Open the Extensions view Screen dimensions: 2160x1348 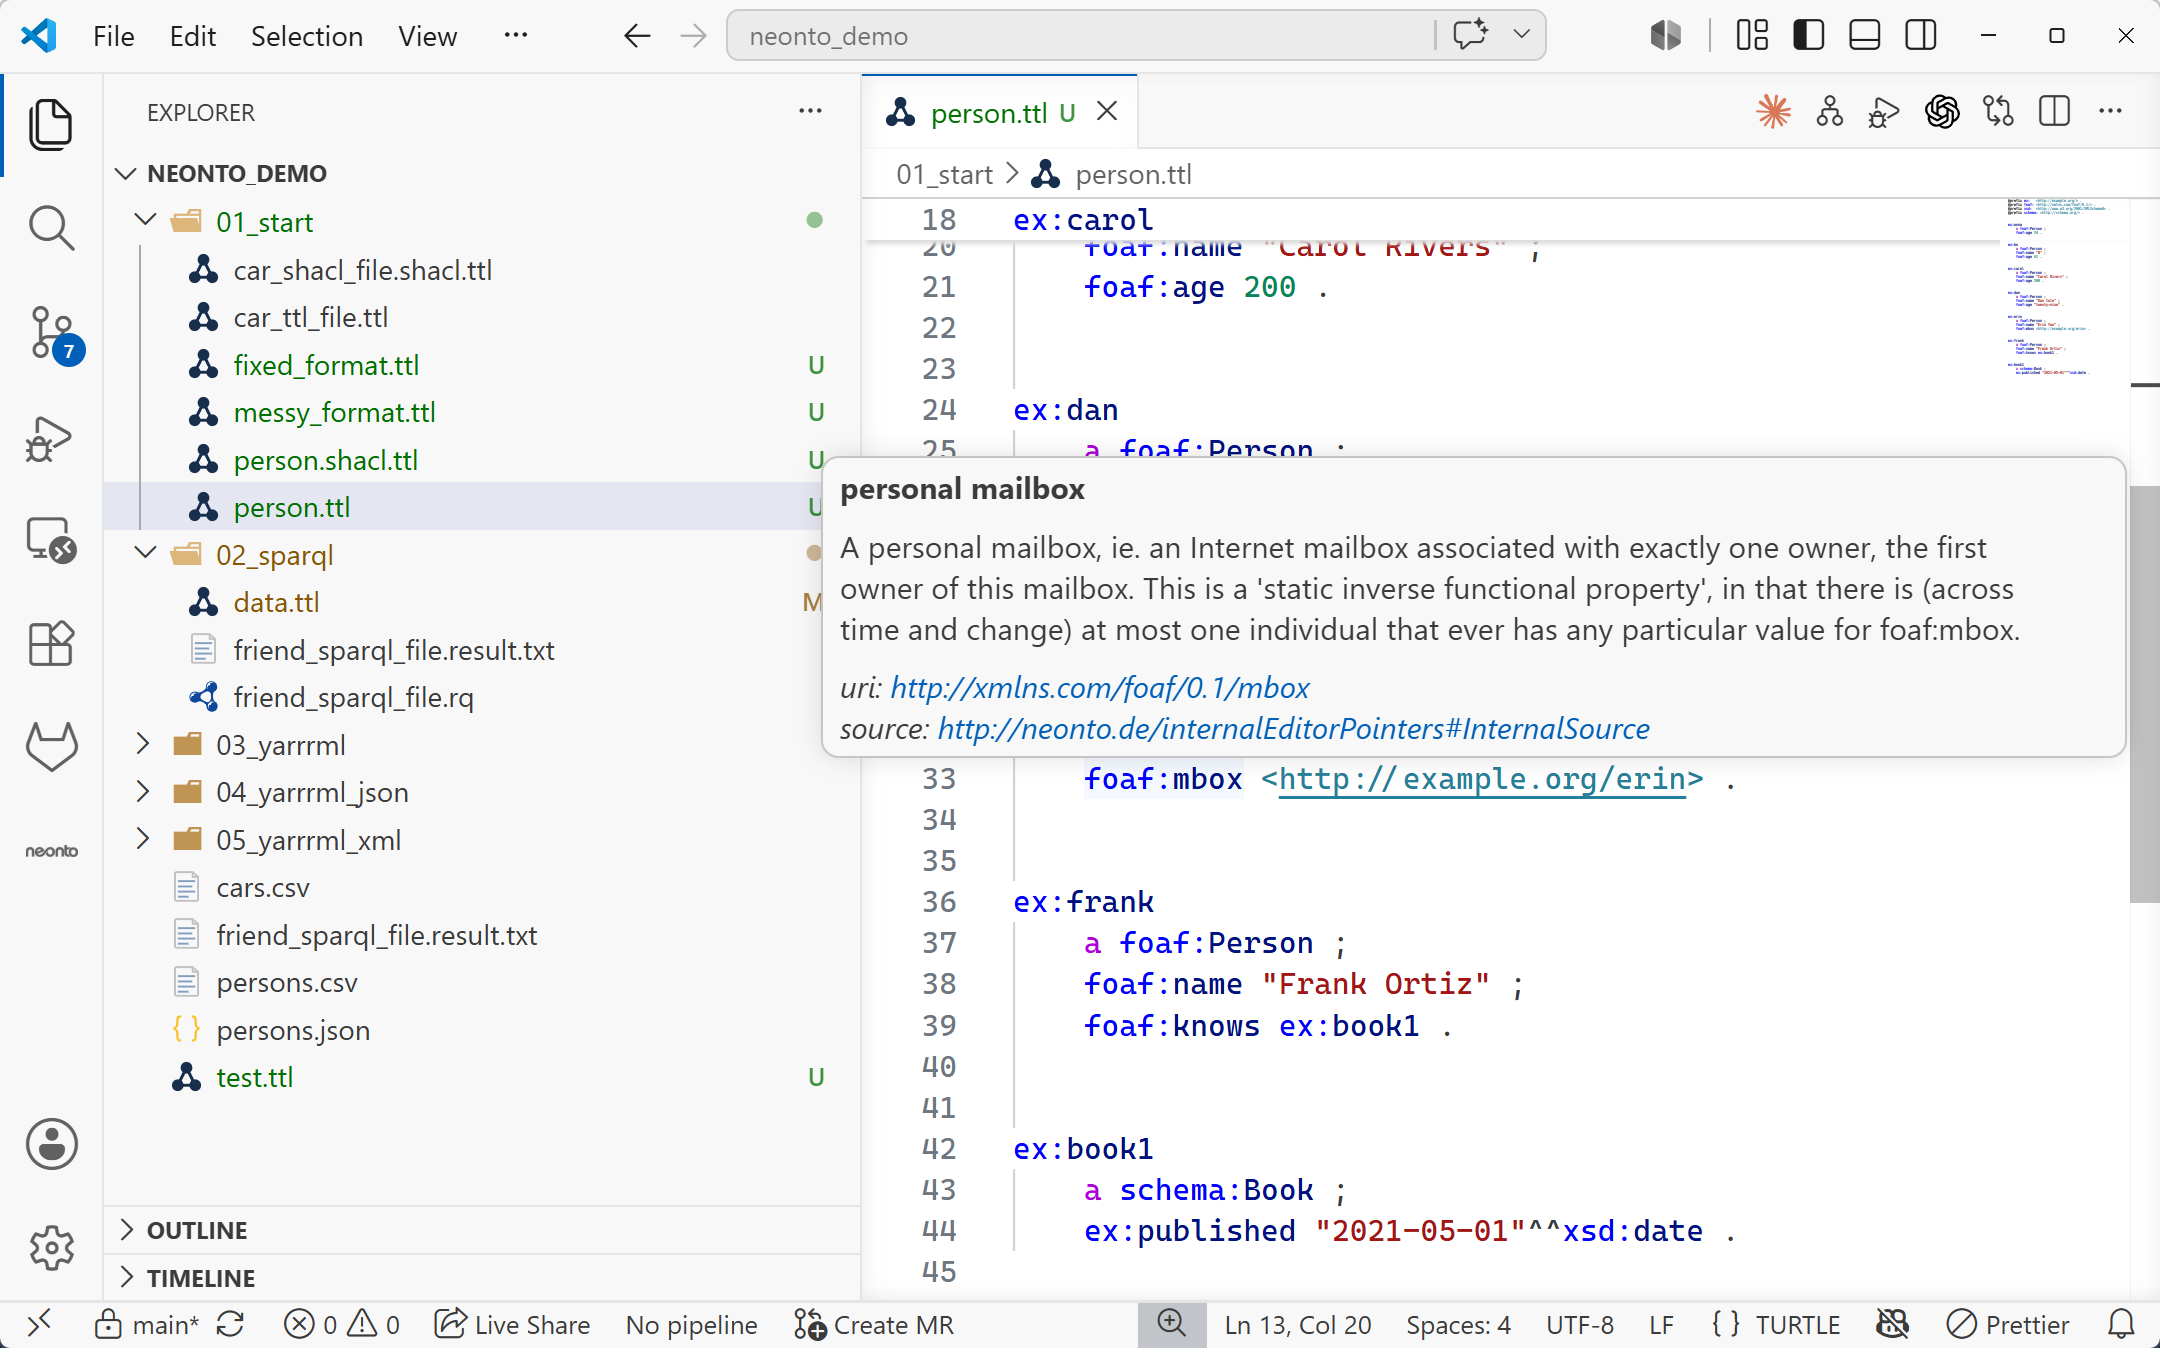(51, 644)
